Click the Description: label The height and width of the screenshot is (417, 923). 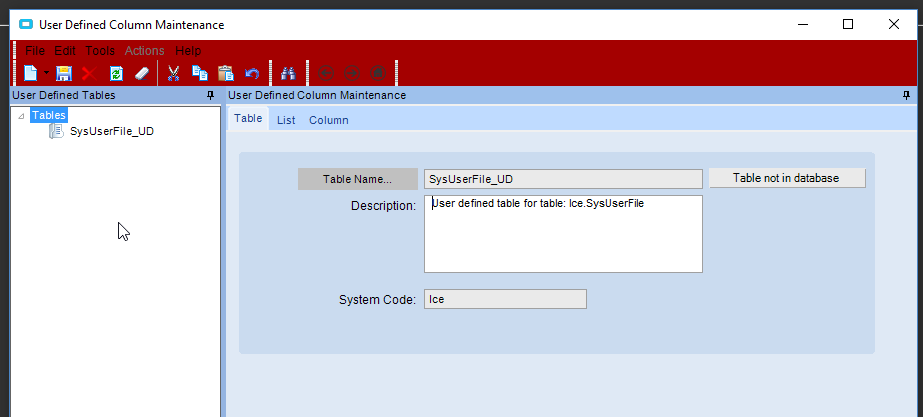[x=383, y=206]
